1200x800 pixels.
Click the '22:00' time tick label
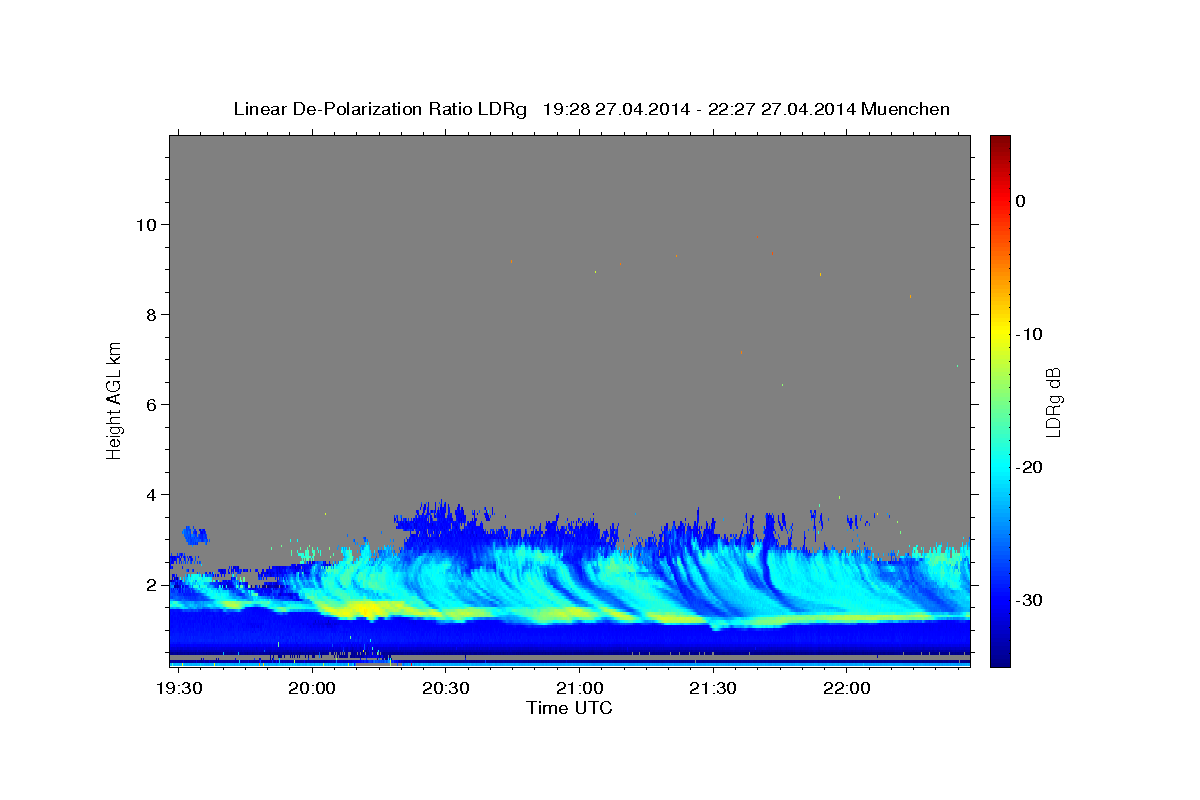click(x=846, y=689)
